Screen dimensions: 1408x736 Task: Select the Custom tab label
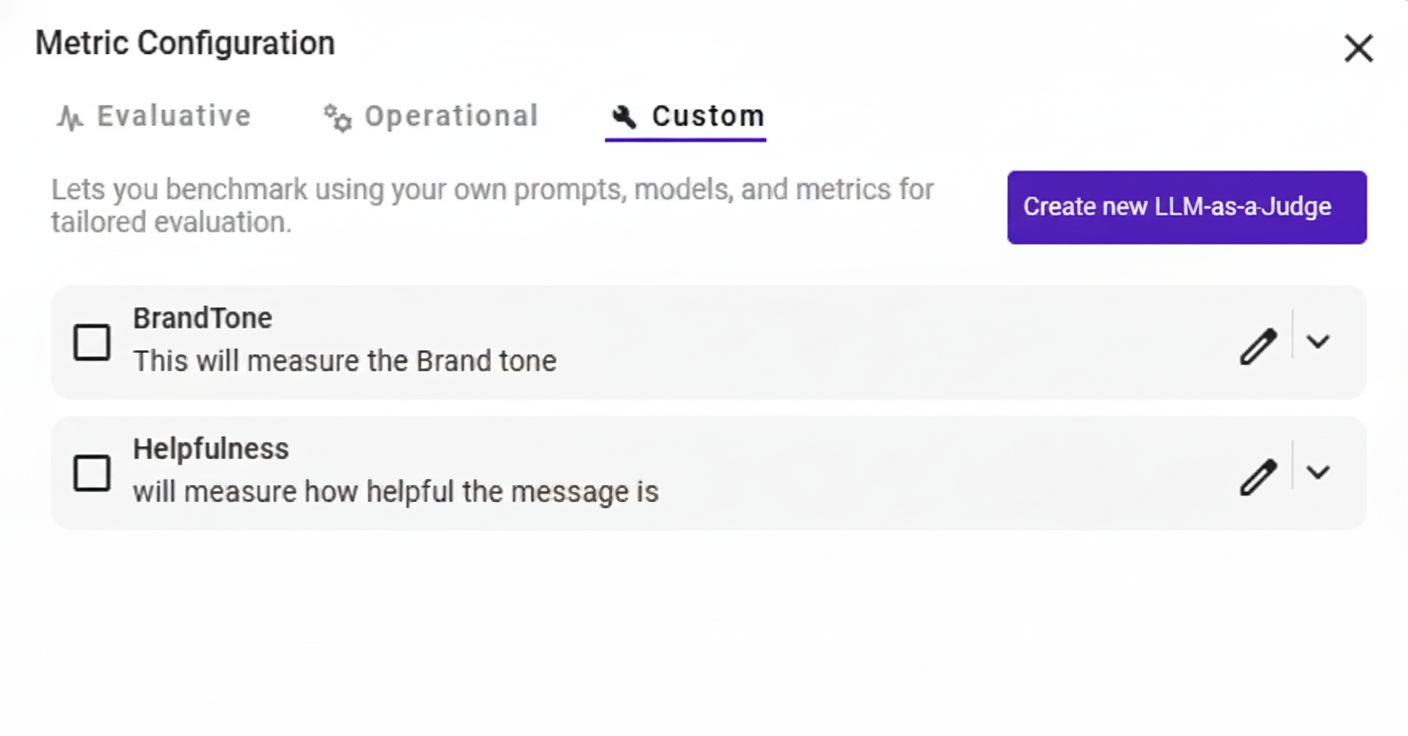point(708,117)
